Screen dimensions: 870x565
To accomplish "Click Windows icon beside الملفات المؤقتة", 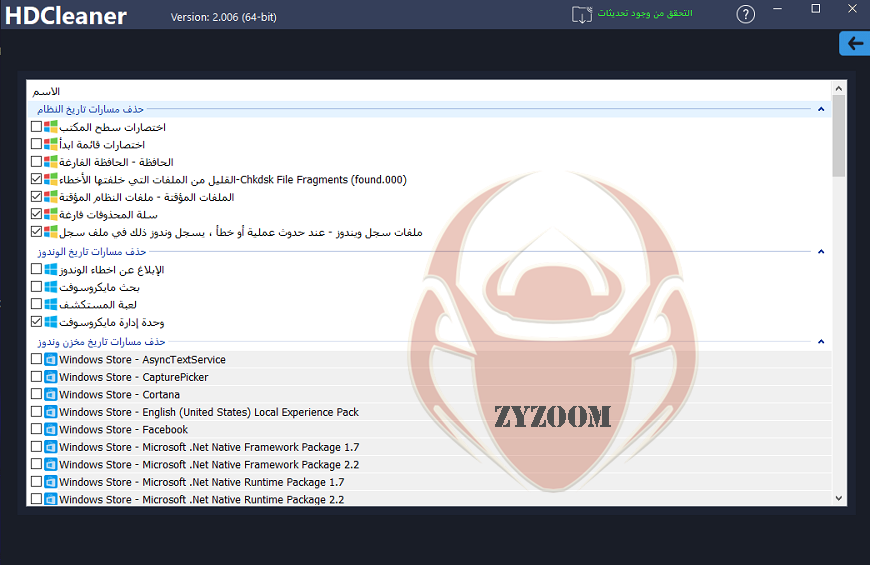I will 50,196.
